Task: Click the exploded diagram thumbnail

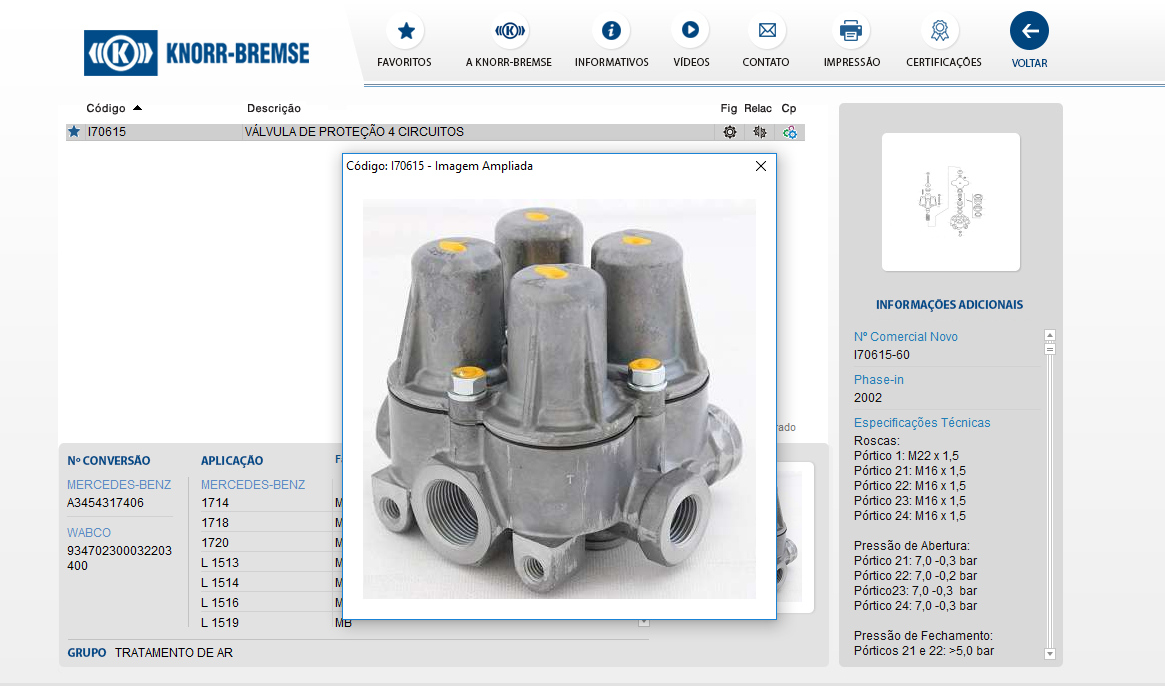Action: click(950, 202)
